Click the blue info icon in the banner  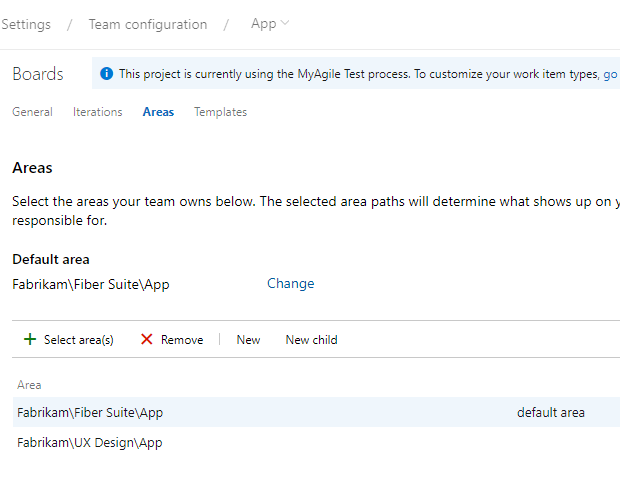tap(107, 74)
